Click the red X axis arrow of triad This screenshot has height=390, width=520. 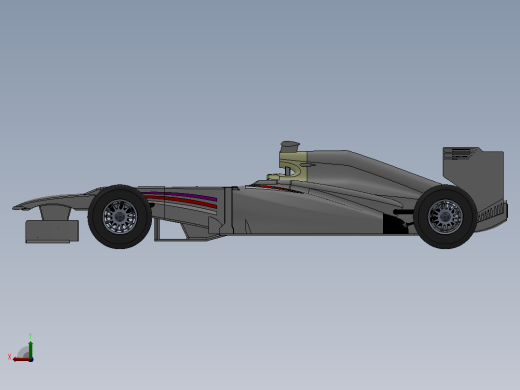[21, 360]
